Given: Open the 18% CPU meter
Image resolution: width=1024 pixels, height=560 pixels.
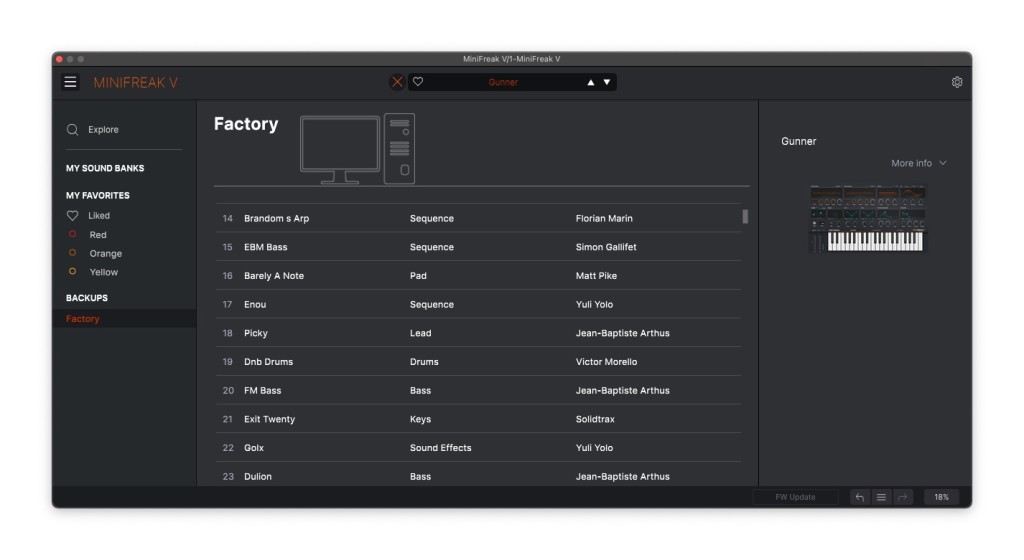Looking at the screenshot, I should (x=941, y=497).
